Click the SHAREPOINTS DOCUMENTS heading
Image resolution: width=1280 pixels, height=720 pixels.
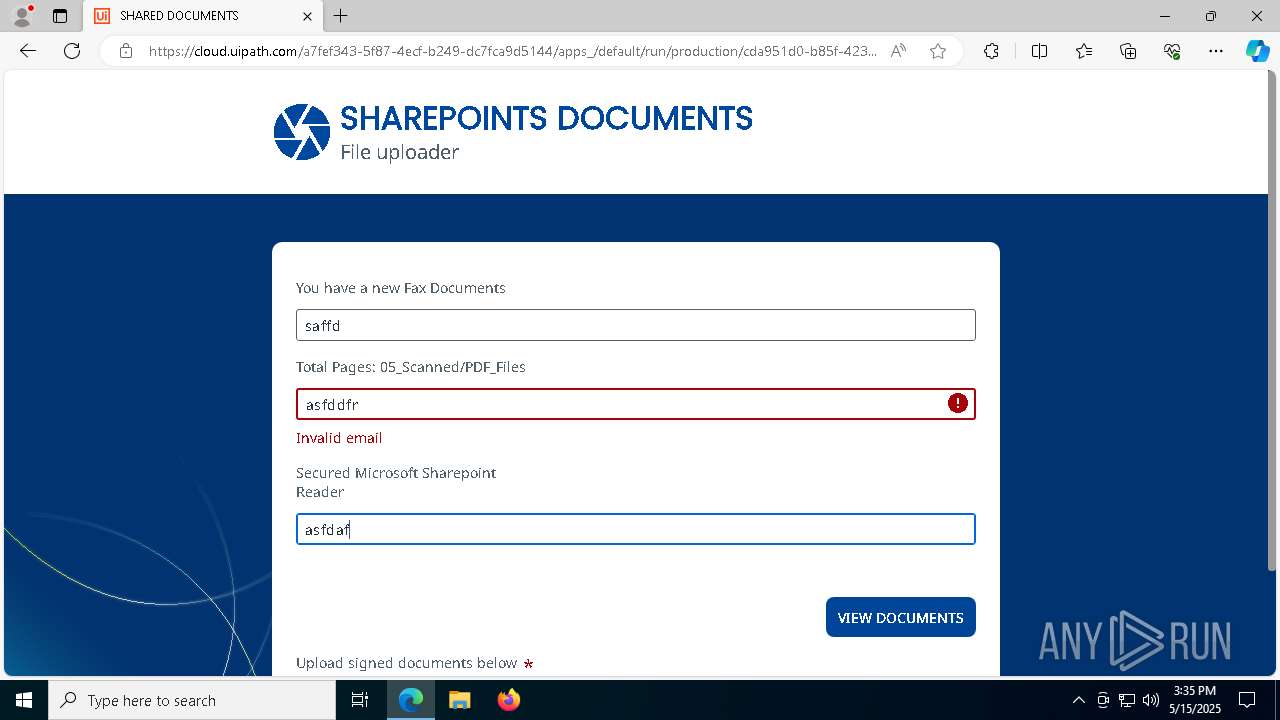pos(547,119)
